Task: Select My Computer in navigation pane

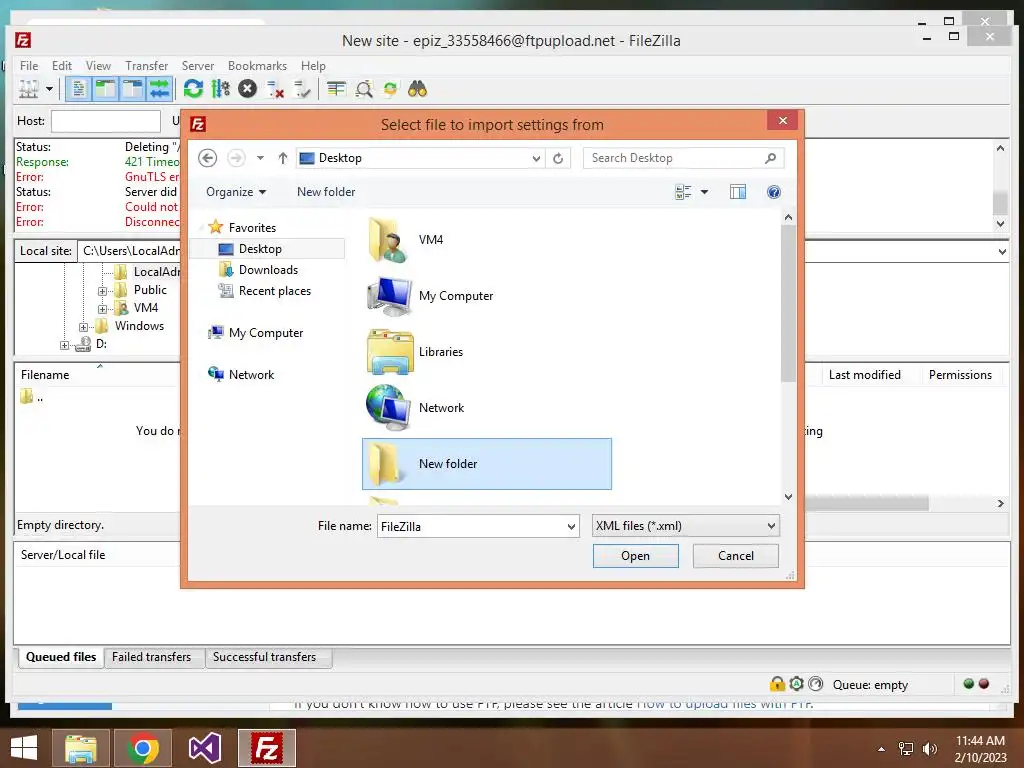Action: (266, 333)
